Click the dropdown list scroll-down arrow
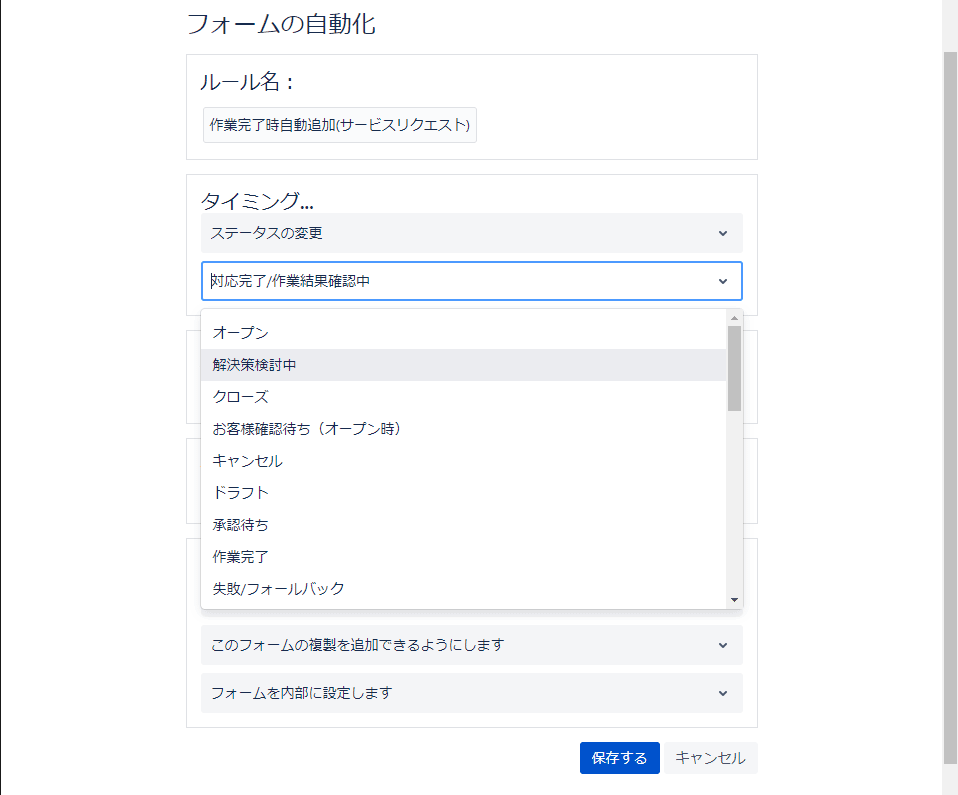The height and width of the screenshot is (795, 958). click(734, 600)
